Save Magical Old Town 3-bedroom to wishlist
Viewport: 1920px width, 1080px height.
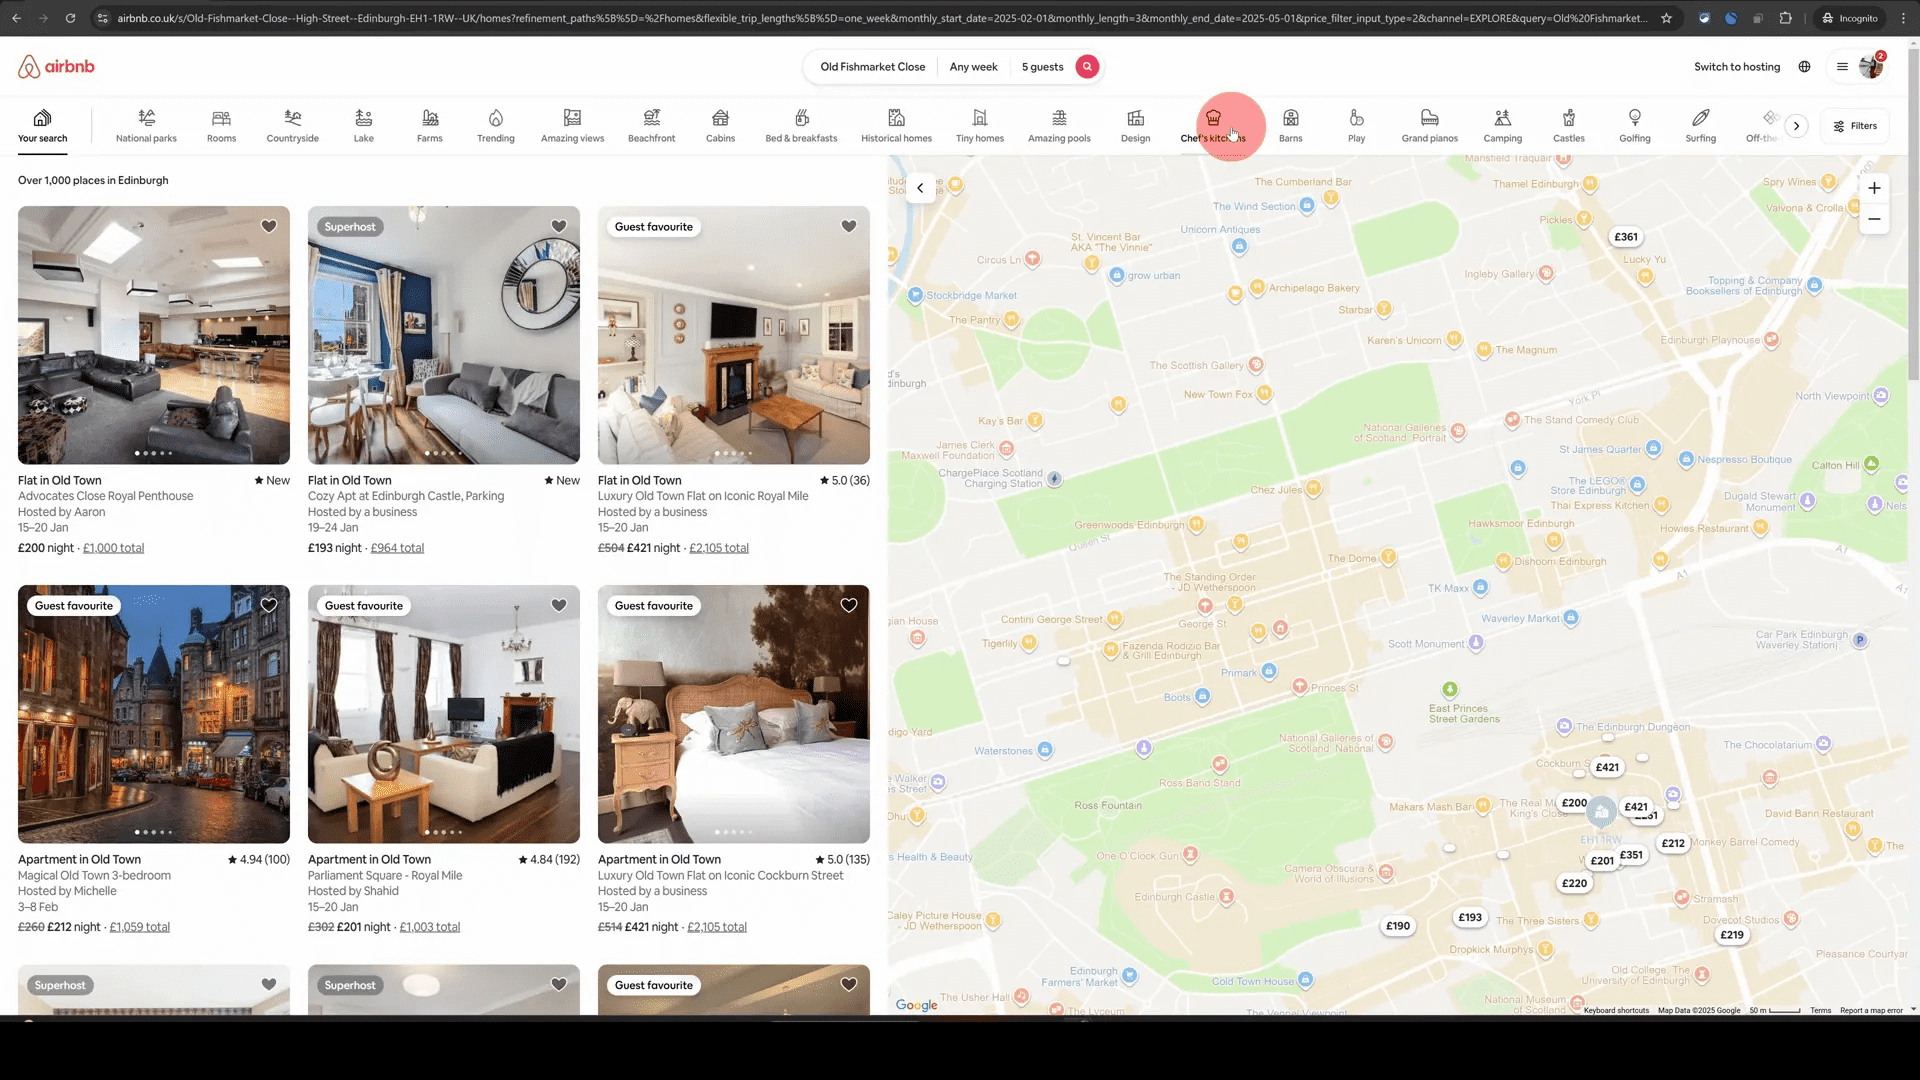click(x=269, y=605)
